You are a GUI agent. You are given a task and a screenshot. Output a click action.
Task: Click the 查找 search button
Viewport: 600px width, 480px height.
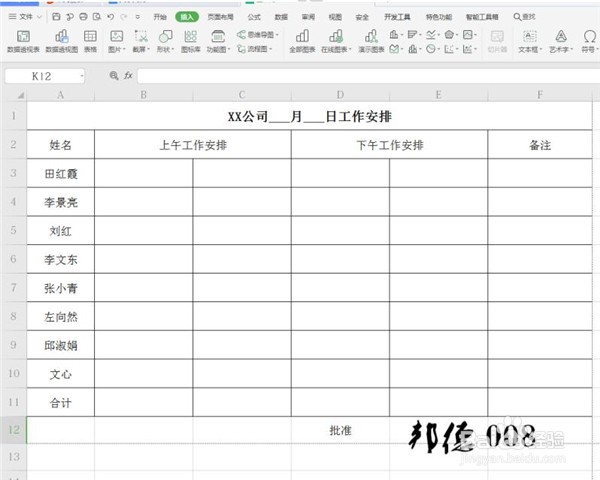click(524, 17)
